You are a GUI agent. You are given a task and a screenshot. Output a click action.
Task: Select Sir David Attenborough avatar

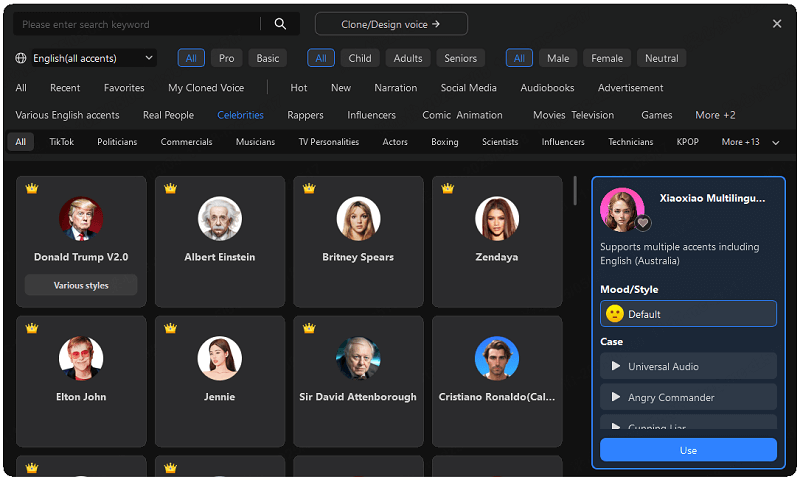click(358, 359)
